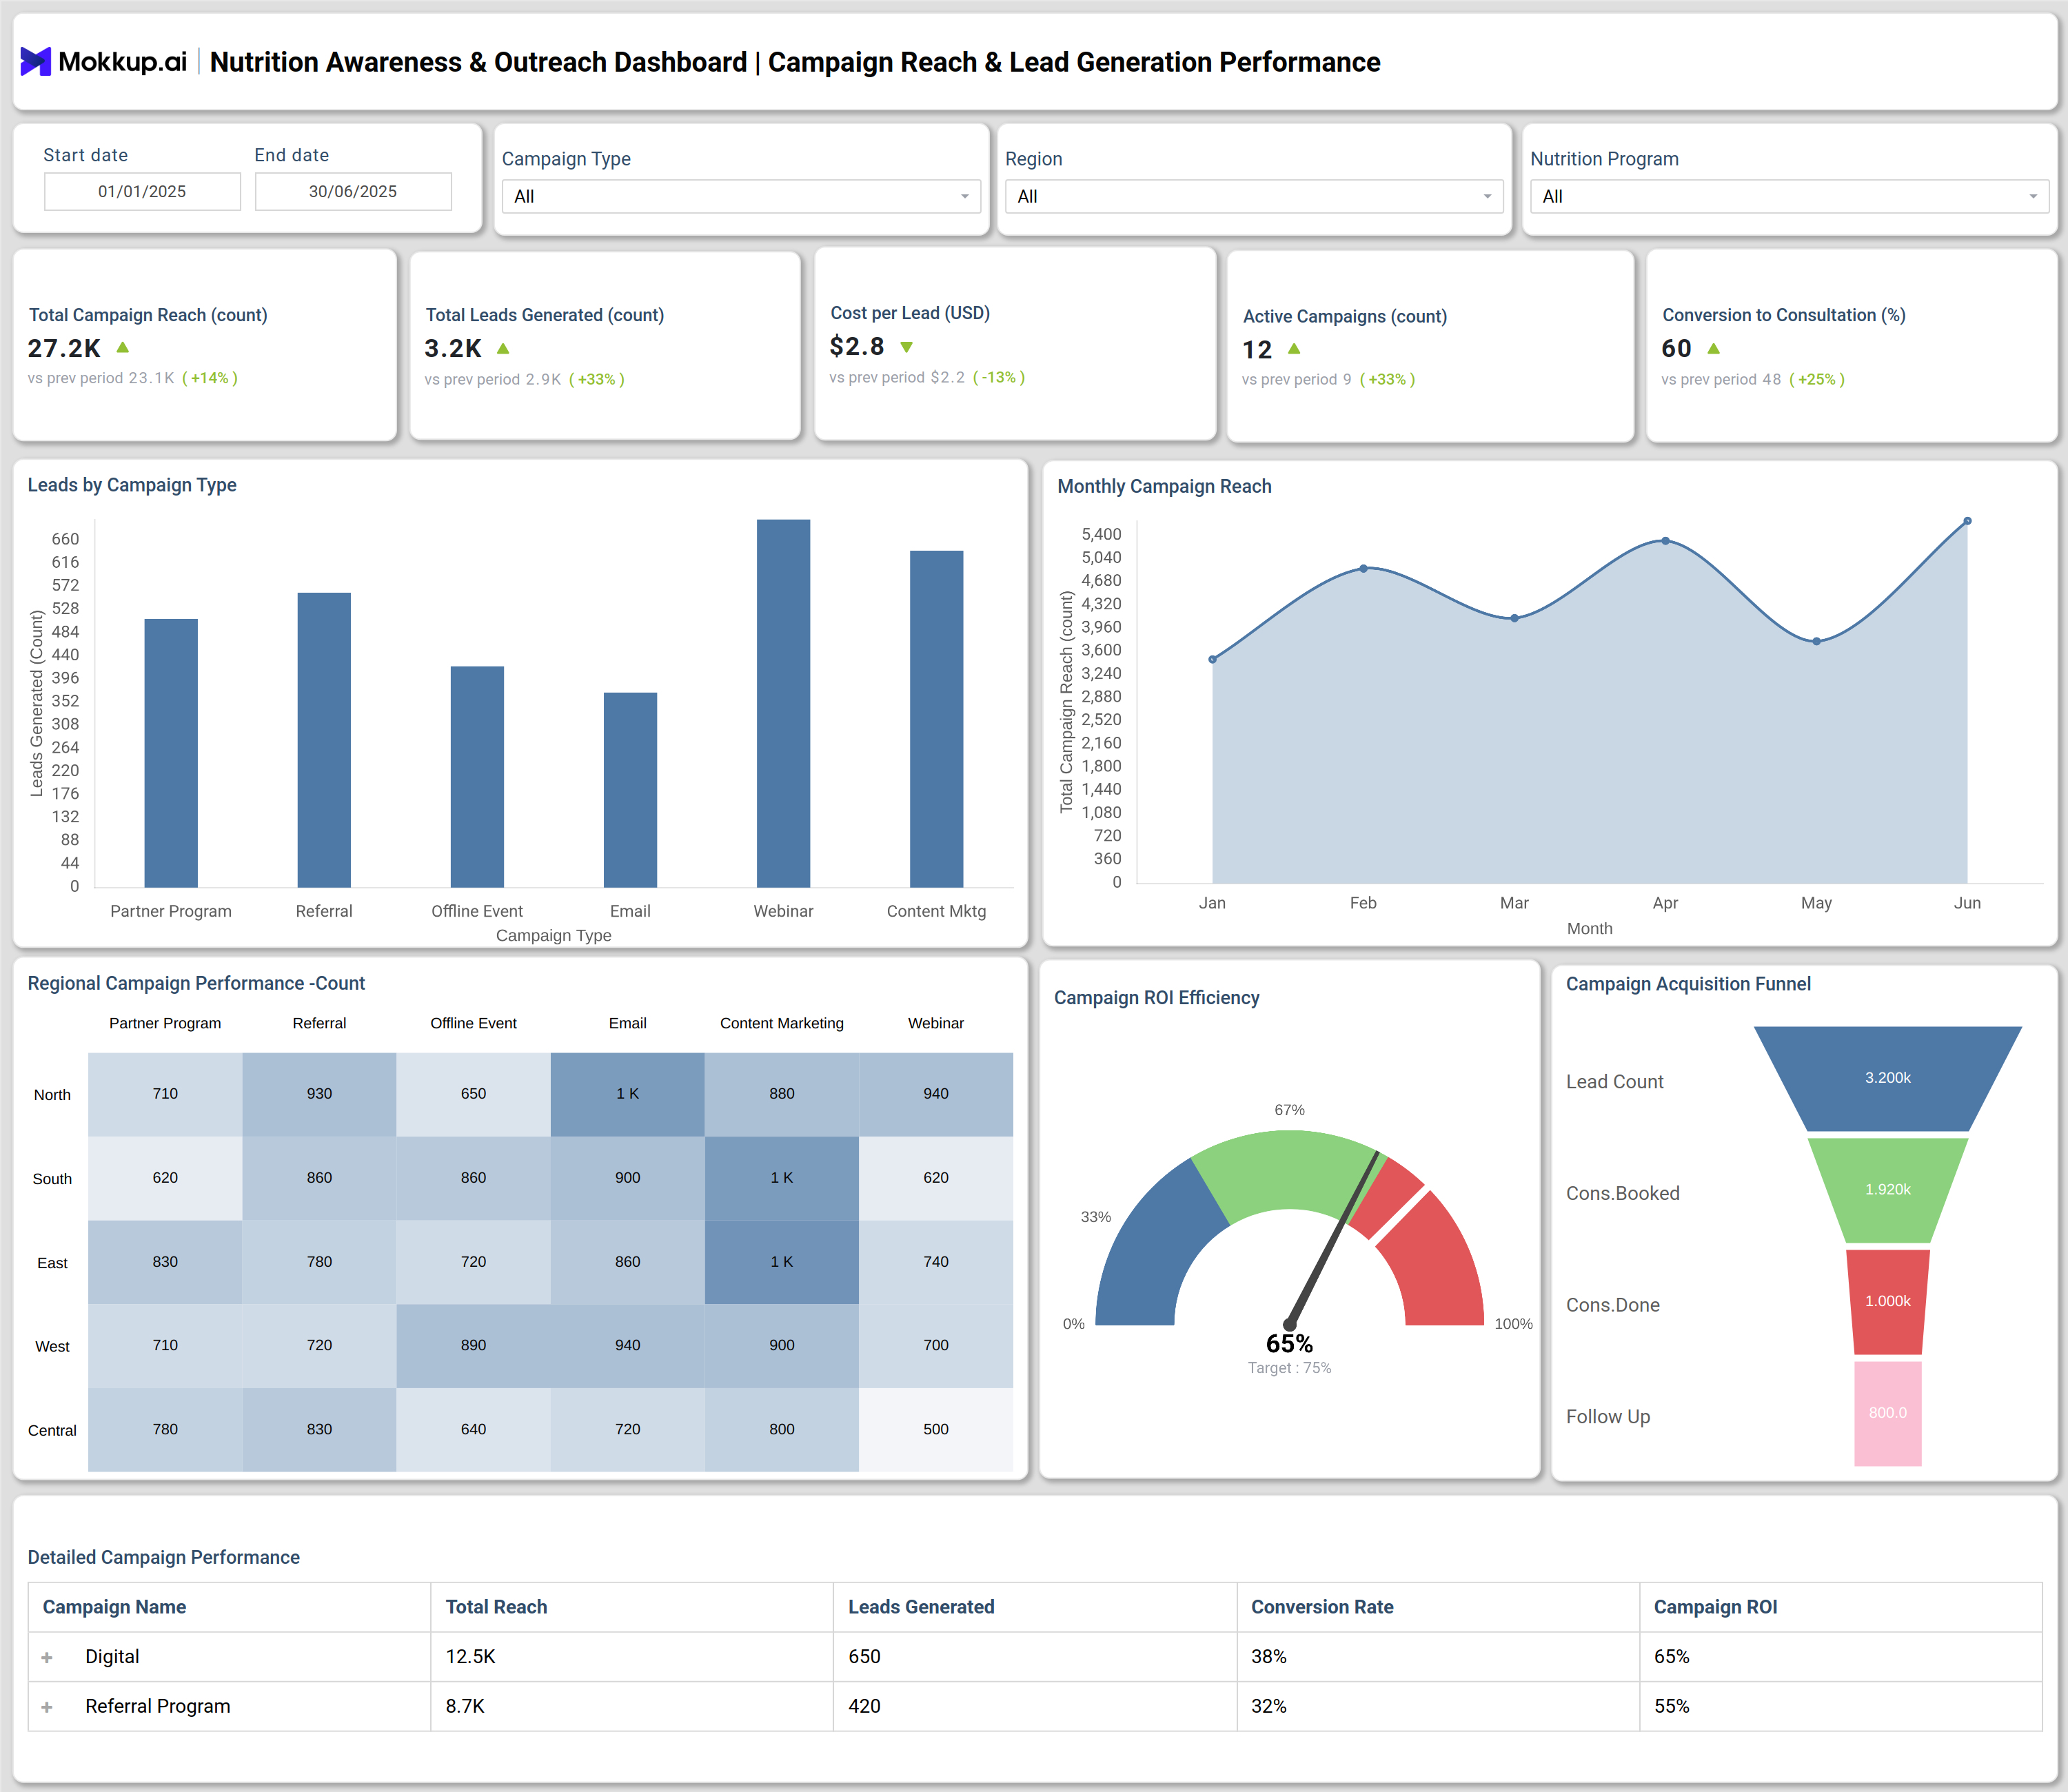Click the Leads by Campaign Type chart title
The height and width of the screenshot is (1792, 2068).
point(132,485)
